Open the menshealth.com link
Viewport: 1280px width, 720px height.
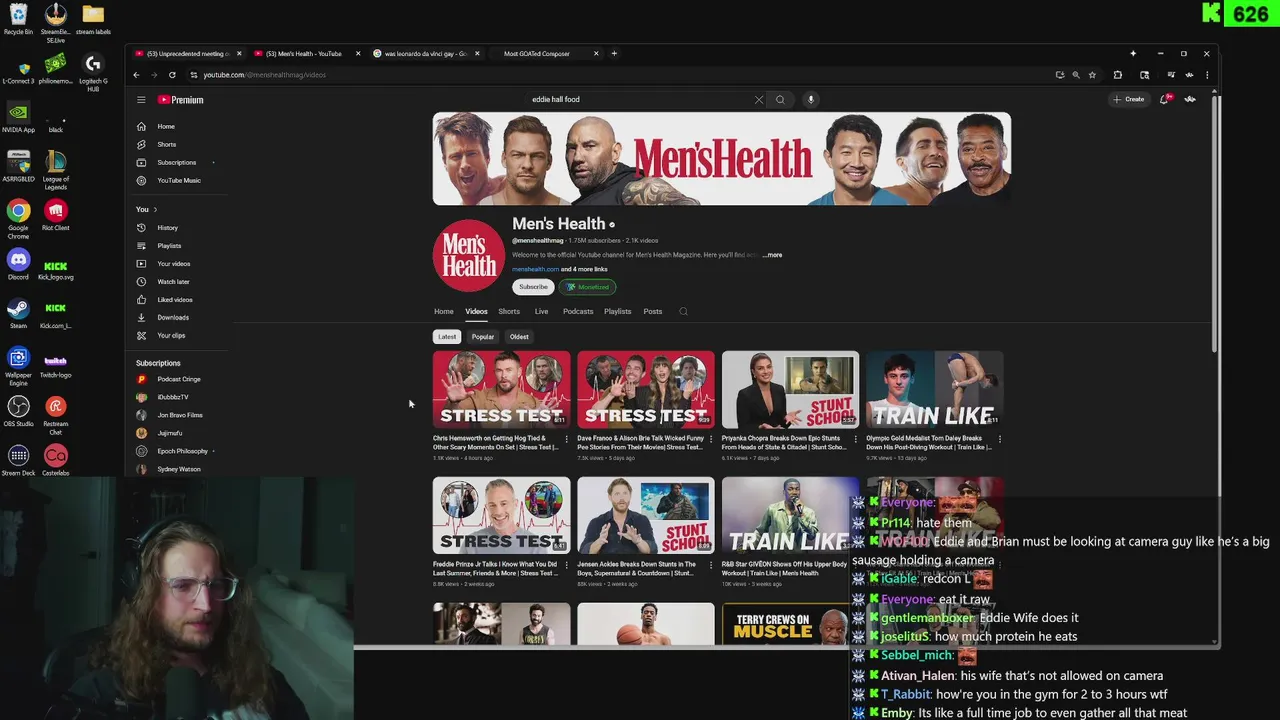(x=535, y=269)
